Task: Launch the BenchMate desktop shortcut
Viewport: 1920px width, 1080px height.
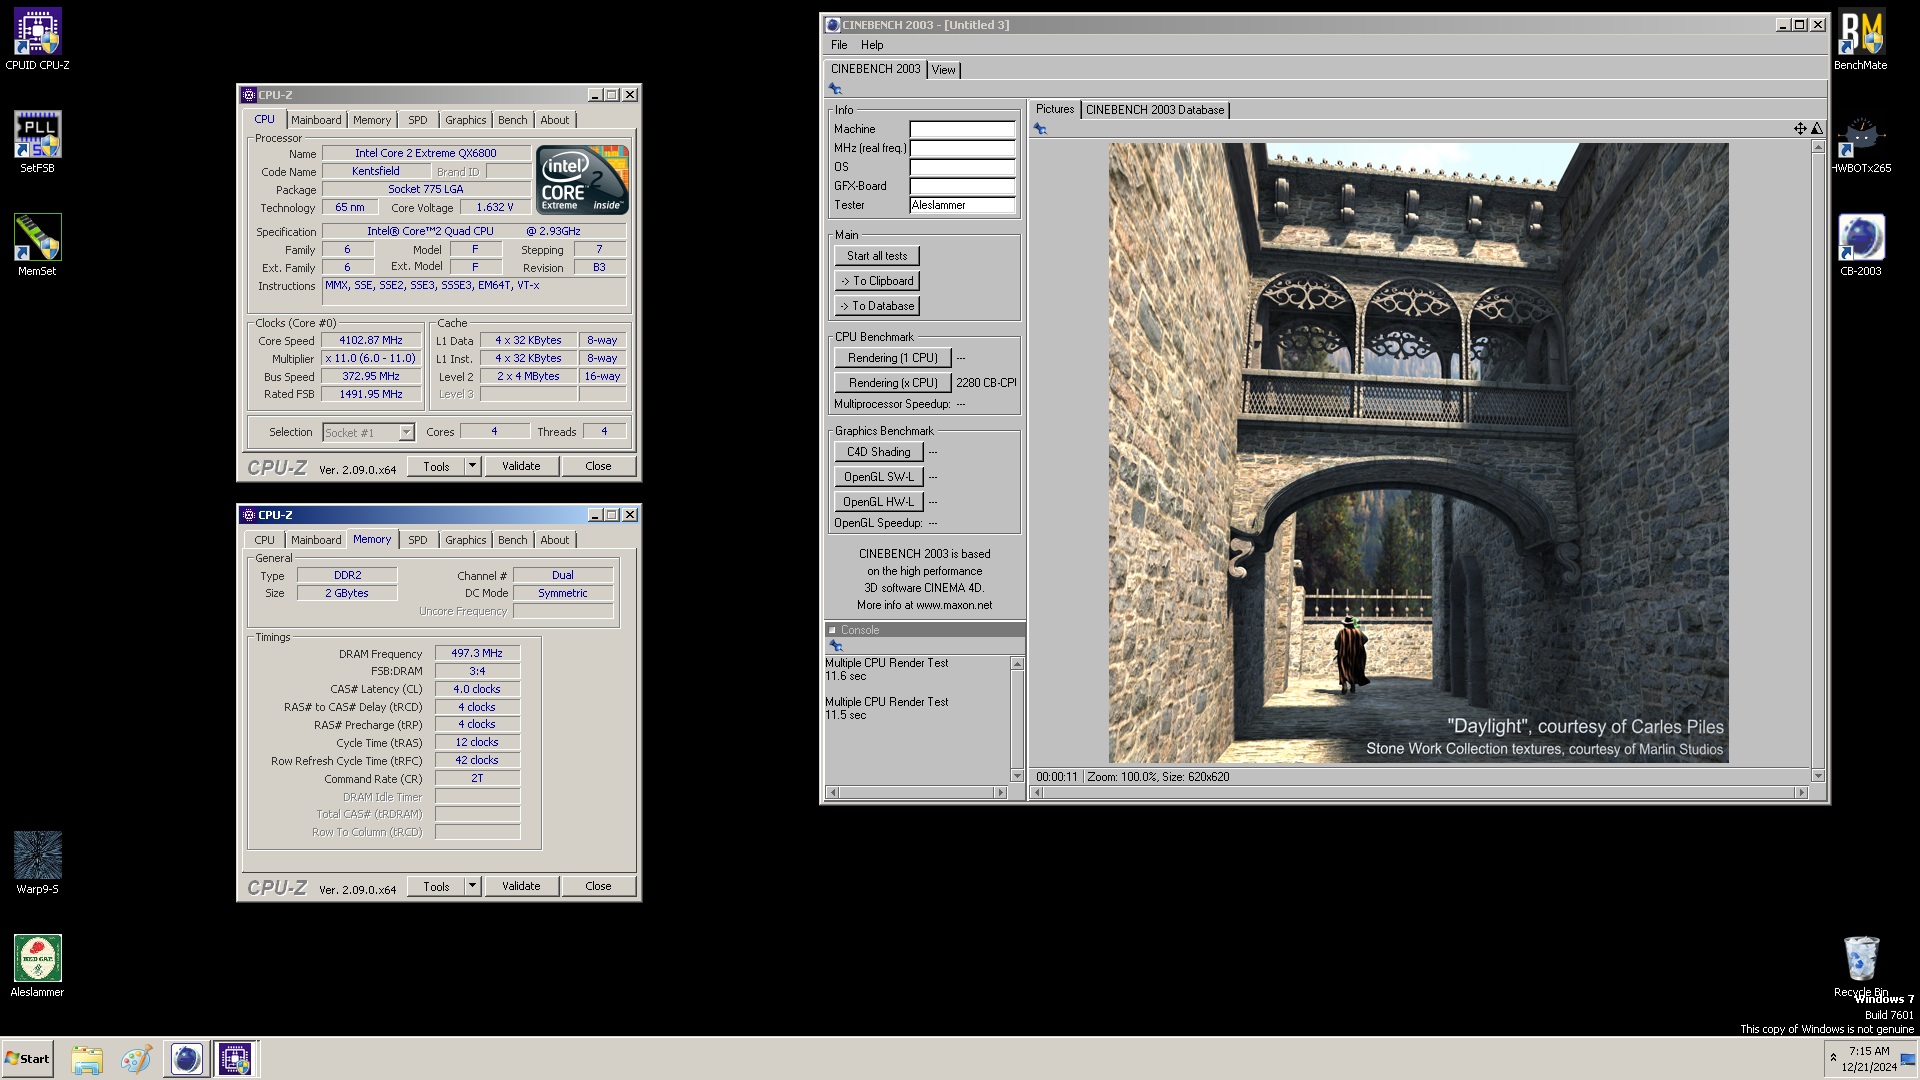Action: point(1861,40)
